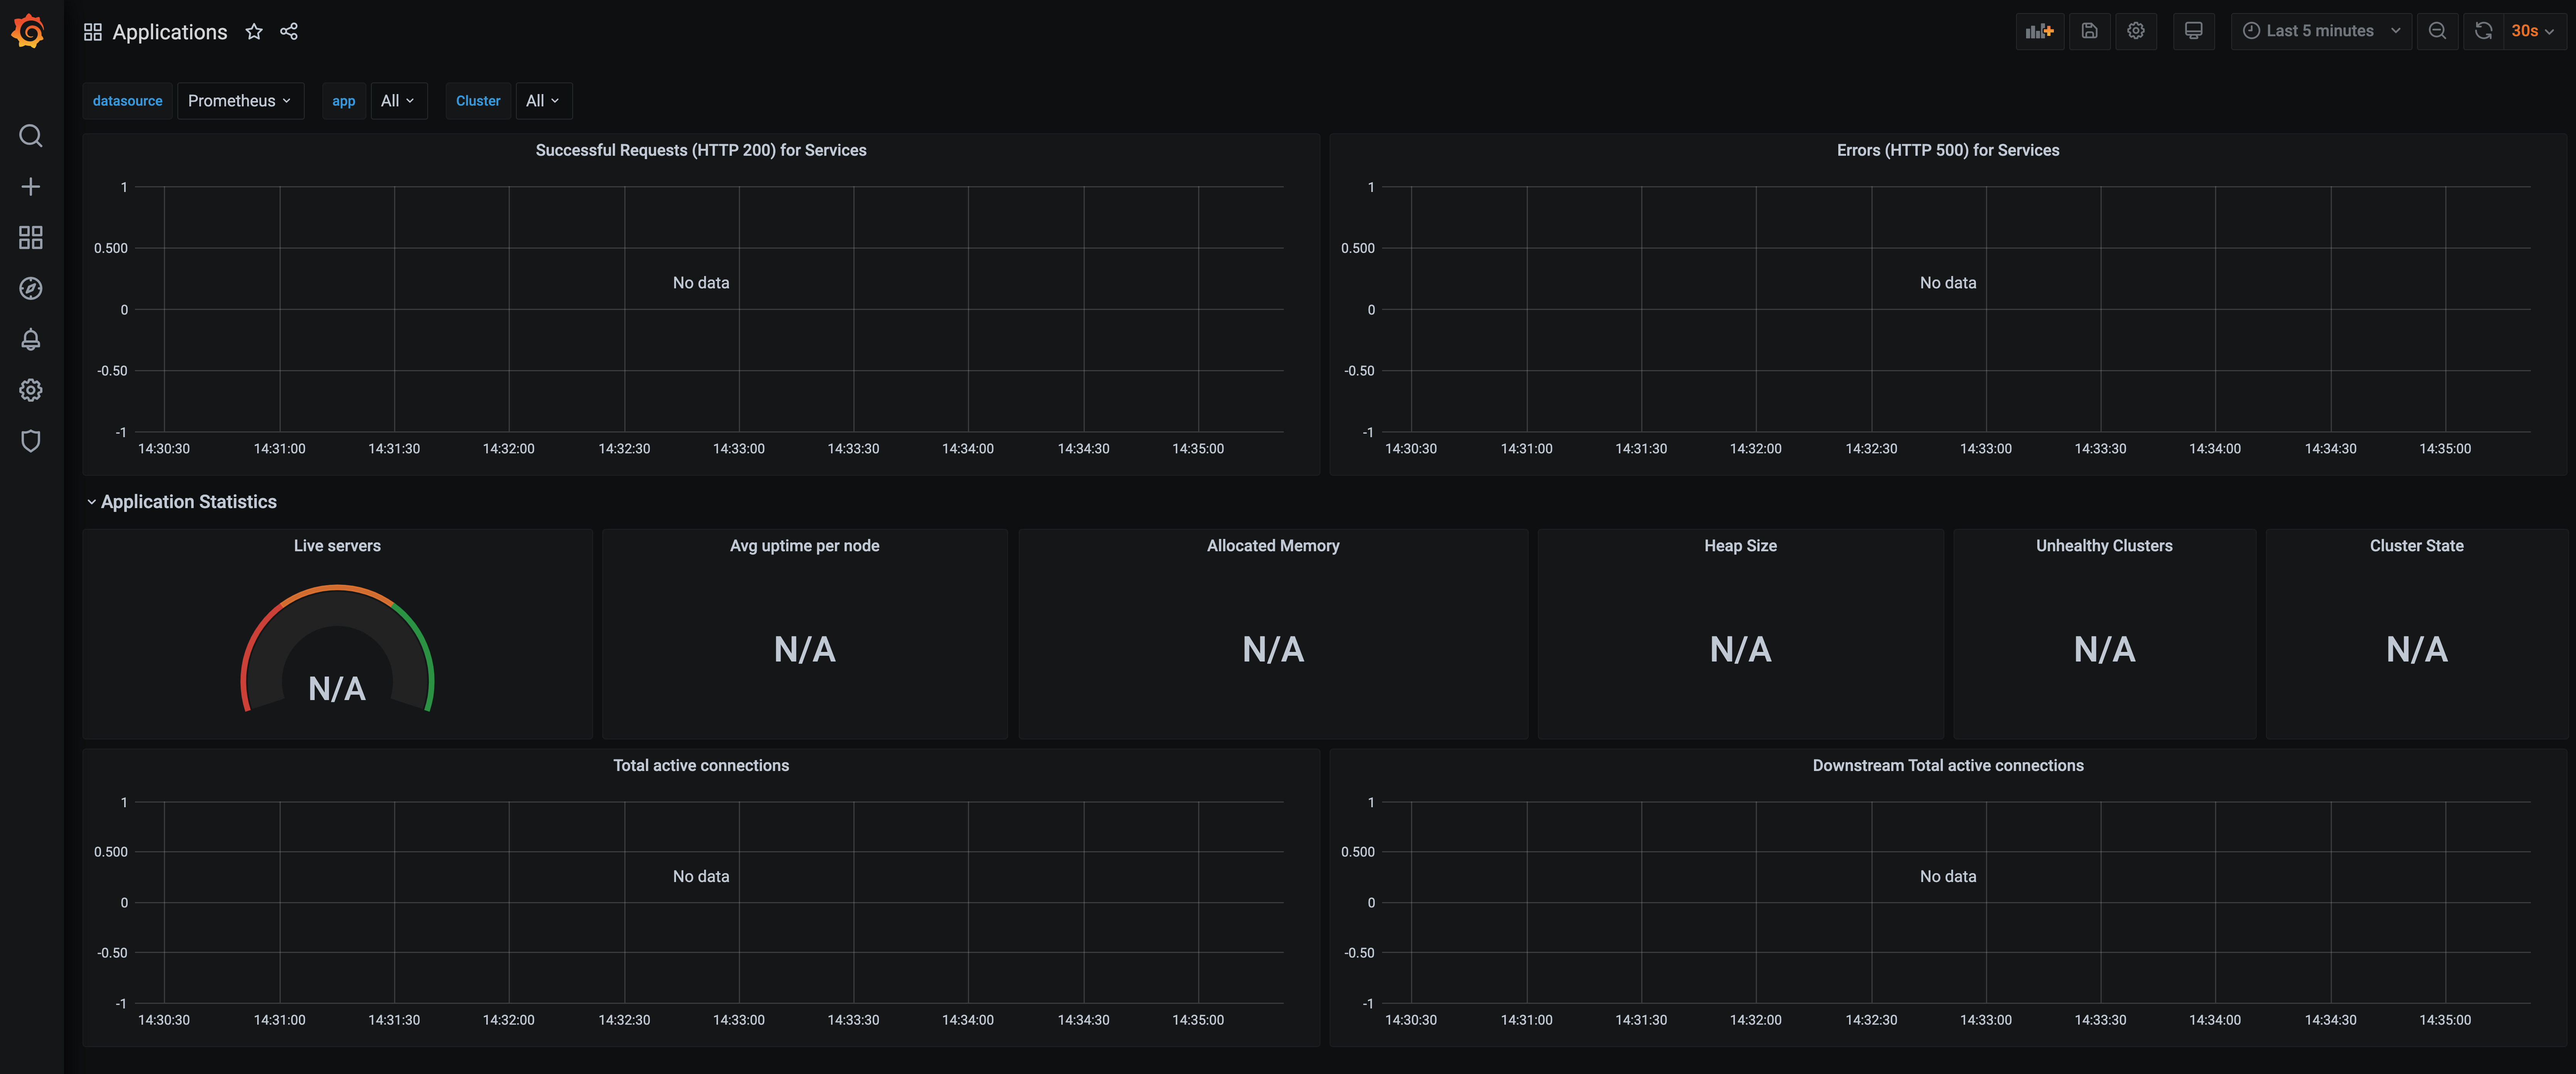Viewport: 2576px width, 1074px height.
Task: Open dashboard settings gear
Action: (x=2136, y=31)
